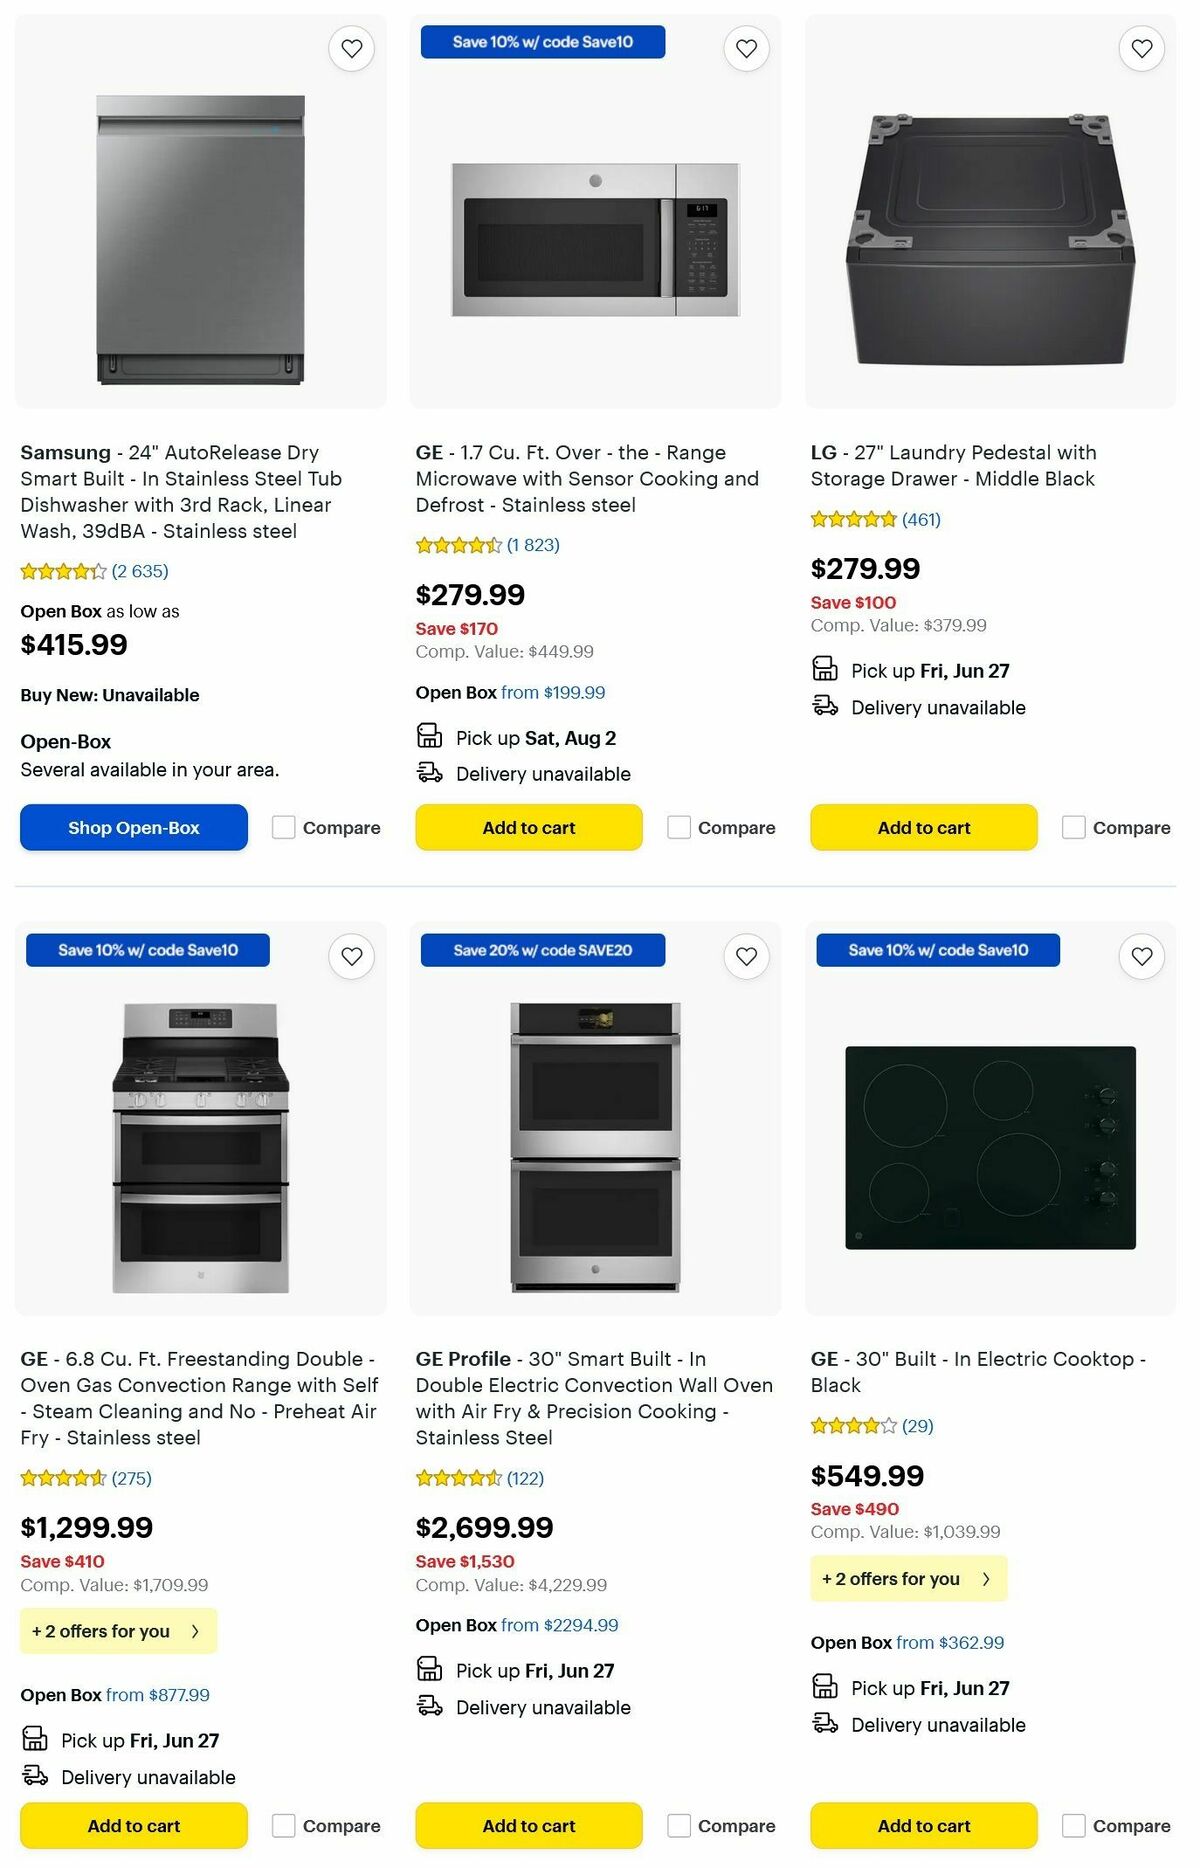
Task: Click the pickup icon beside the GE gas range
Action: click(x=34, y=1739)
